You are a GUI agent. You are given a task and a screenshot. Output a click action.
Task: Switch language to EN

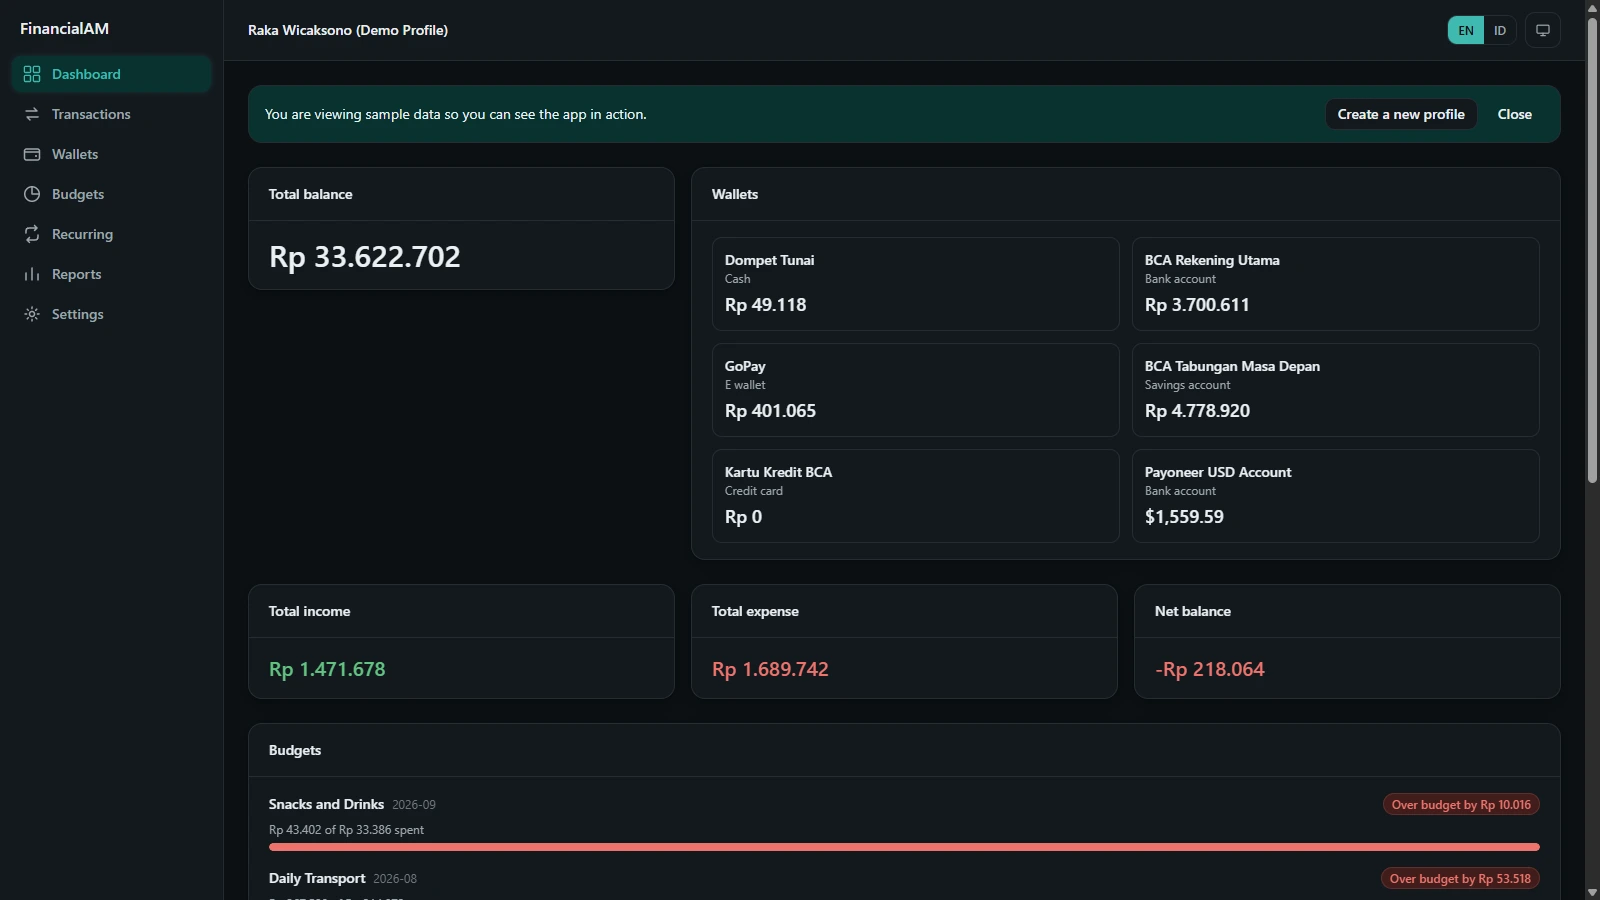1466,30
